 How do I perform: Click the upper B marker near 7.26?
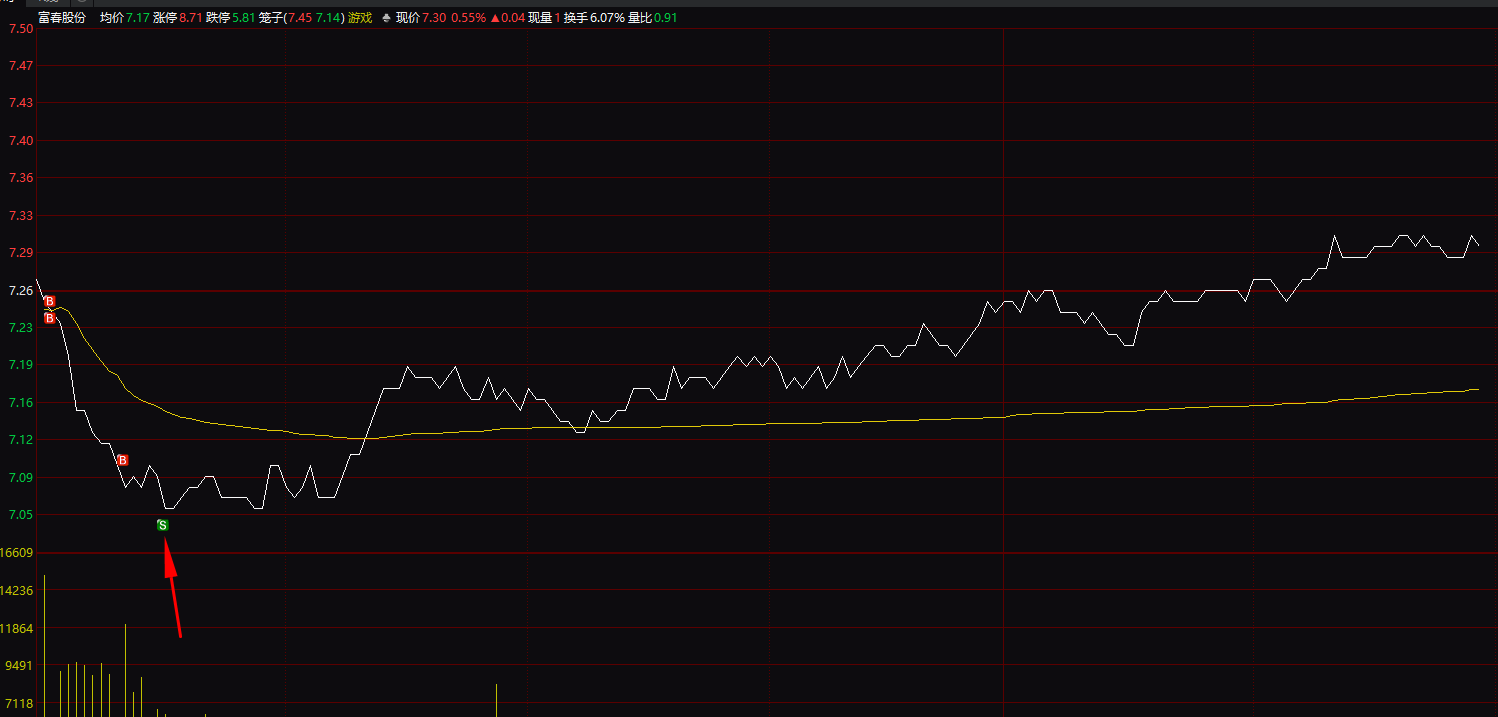(x=49, y=301)
